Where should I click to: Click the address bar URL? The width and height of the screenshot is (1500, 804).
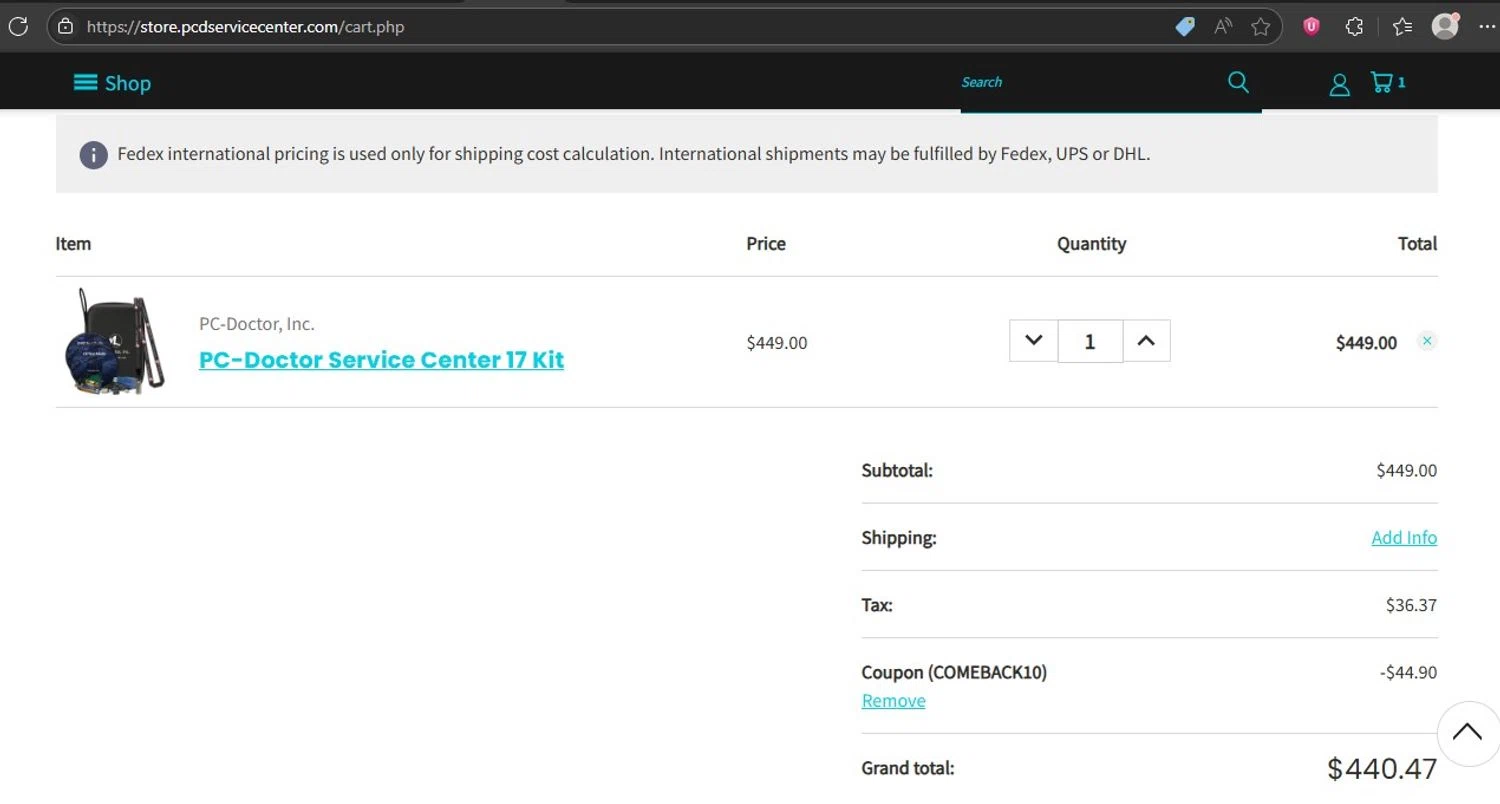pyautogui.click(x=245, y=27)
